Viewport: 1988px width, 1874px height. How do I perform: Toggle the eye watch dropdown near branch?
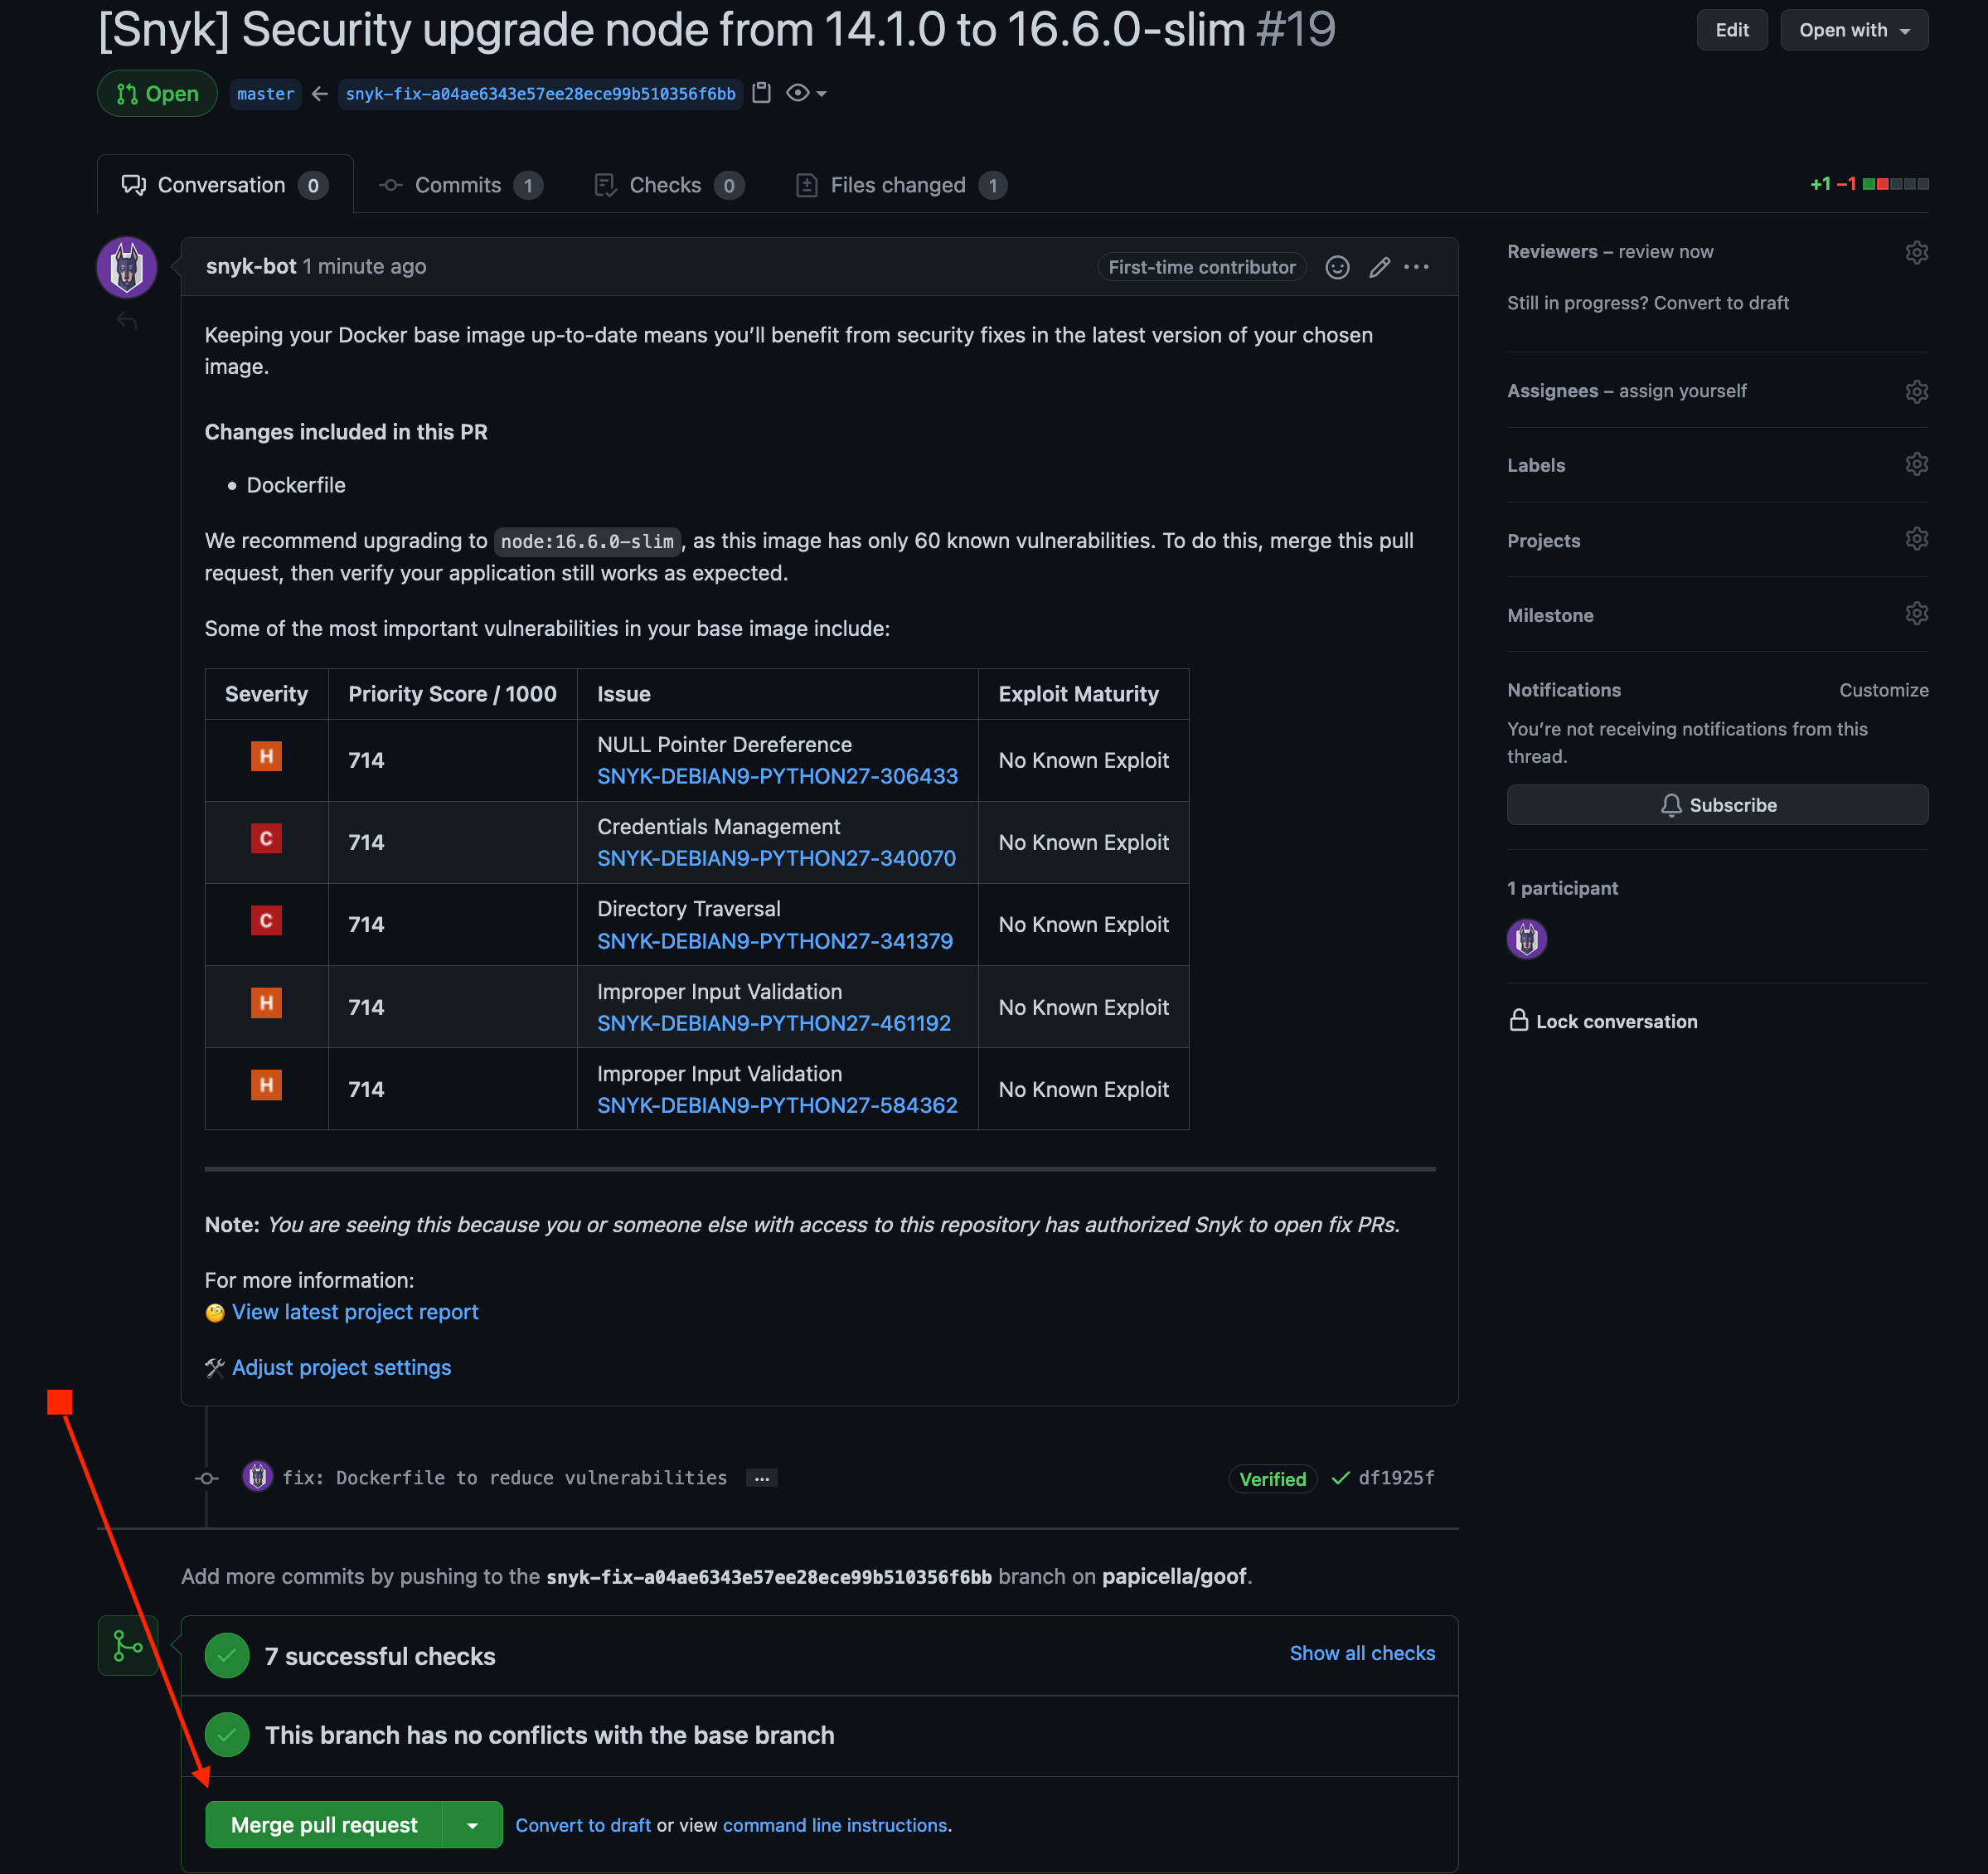click(806, 93)
